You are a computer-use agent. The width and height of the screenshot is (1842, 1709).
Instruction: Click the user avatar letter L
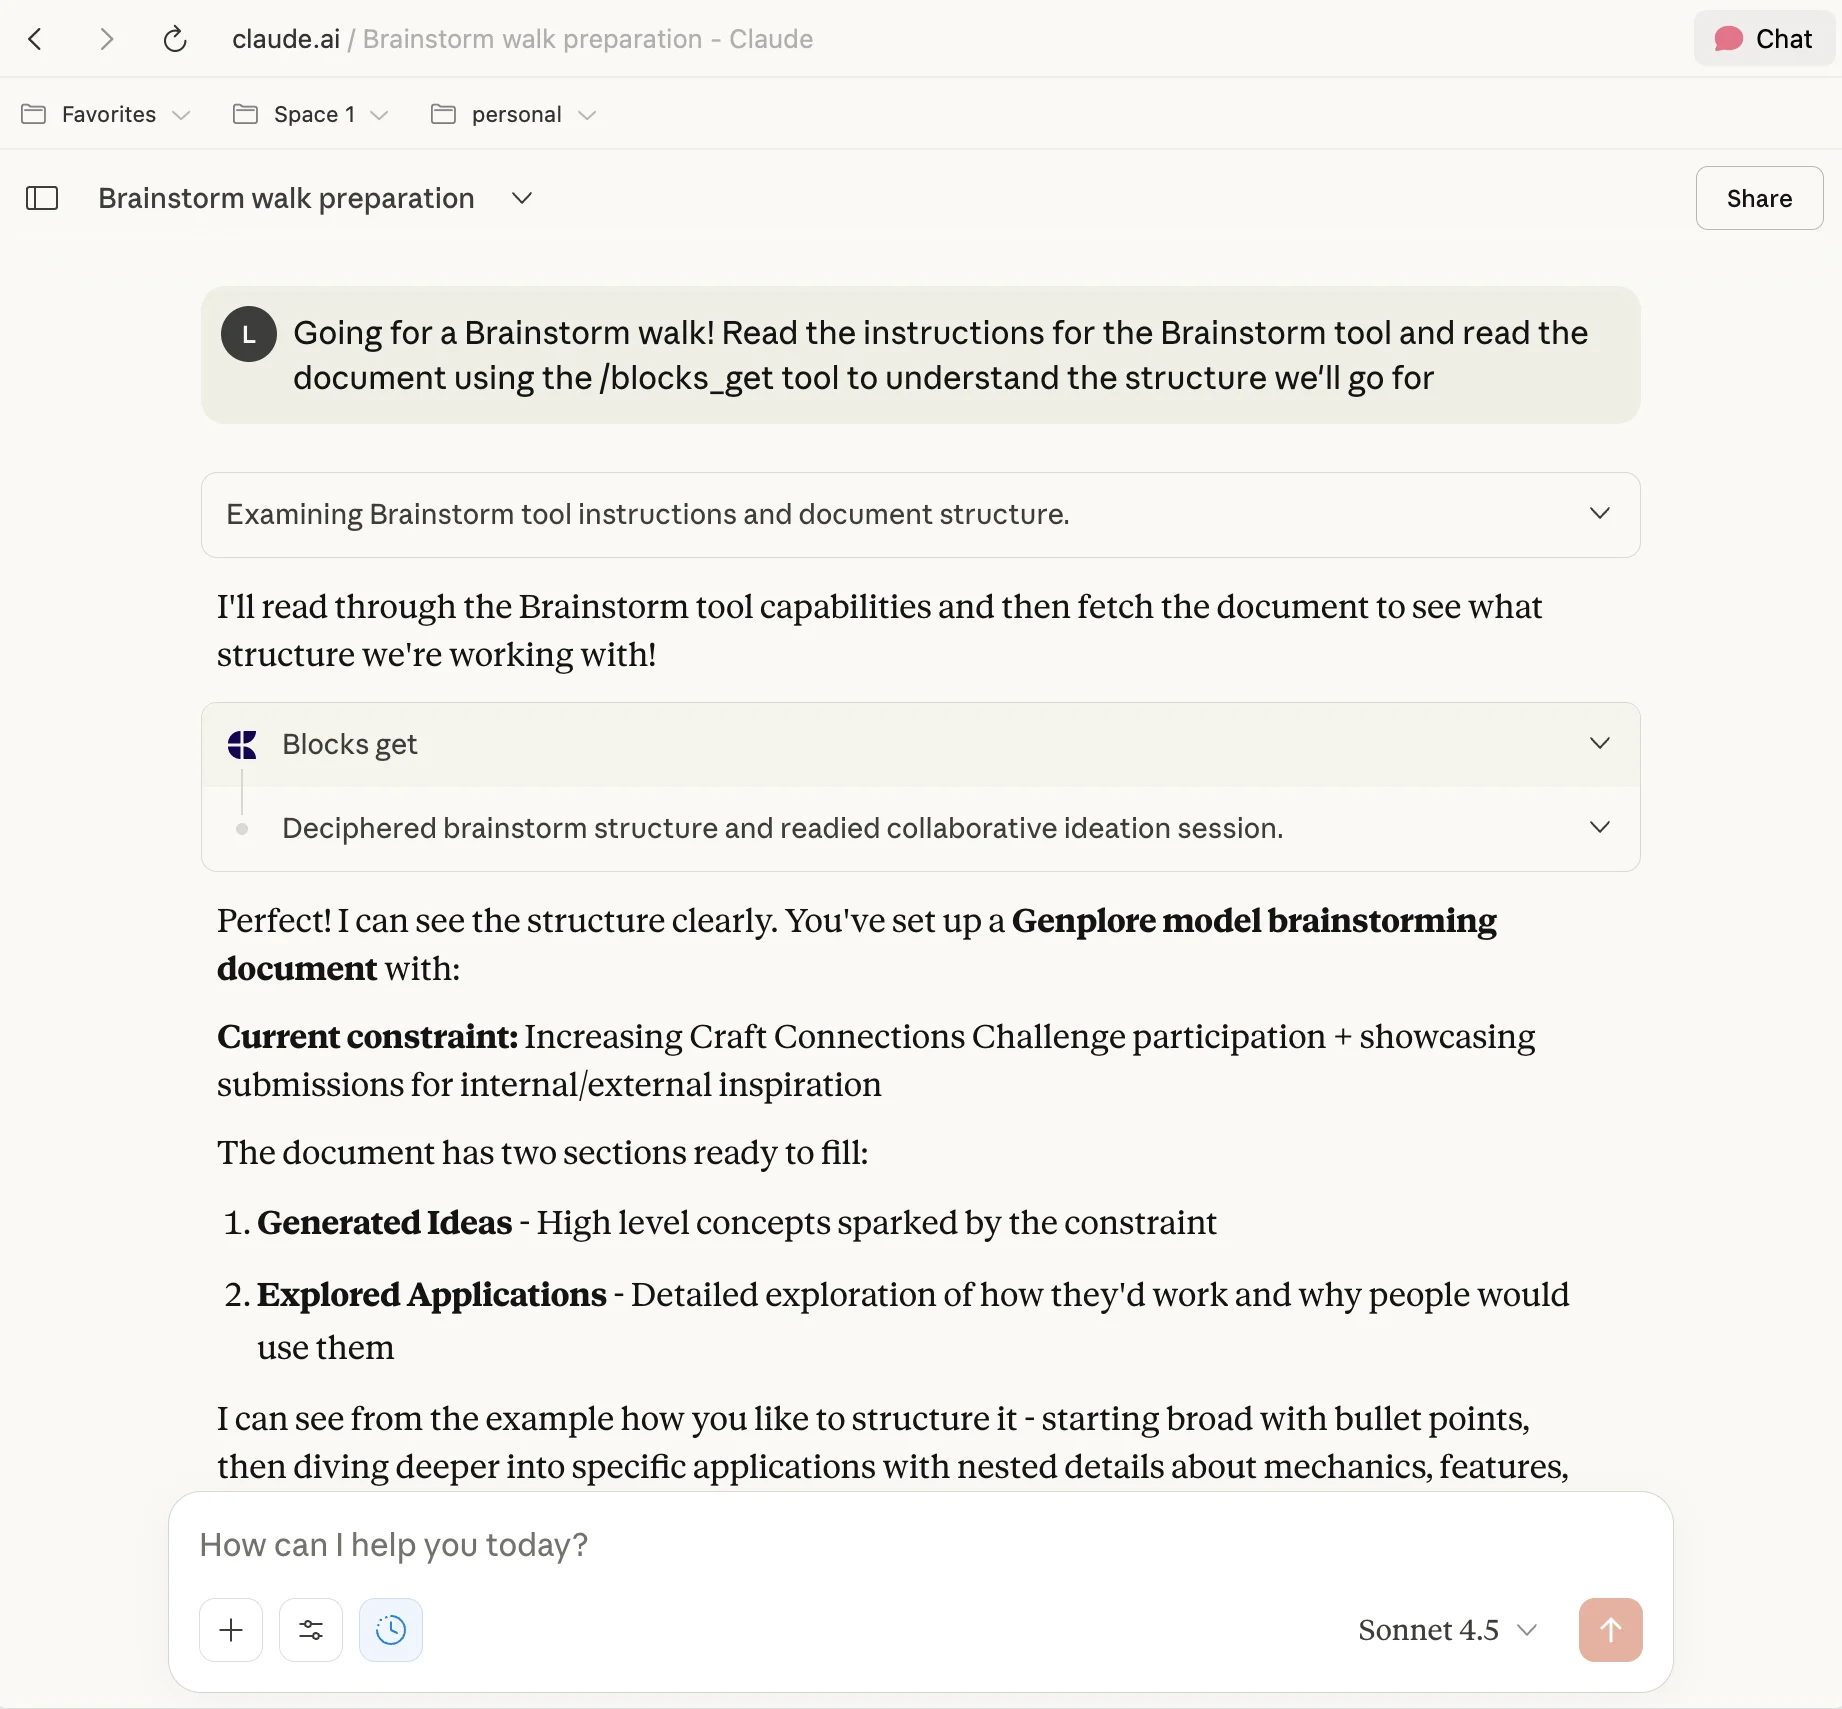point(249,334)
